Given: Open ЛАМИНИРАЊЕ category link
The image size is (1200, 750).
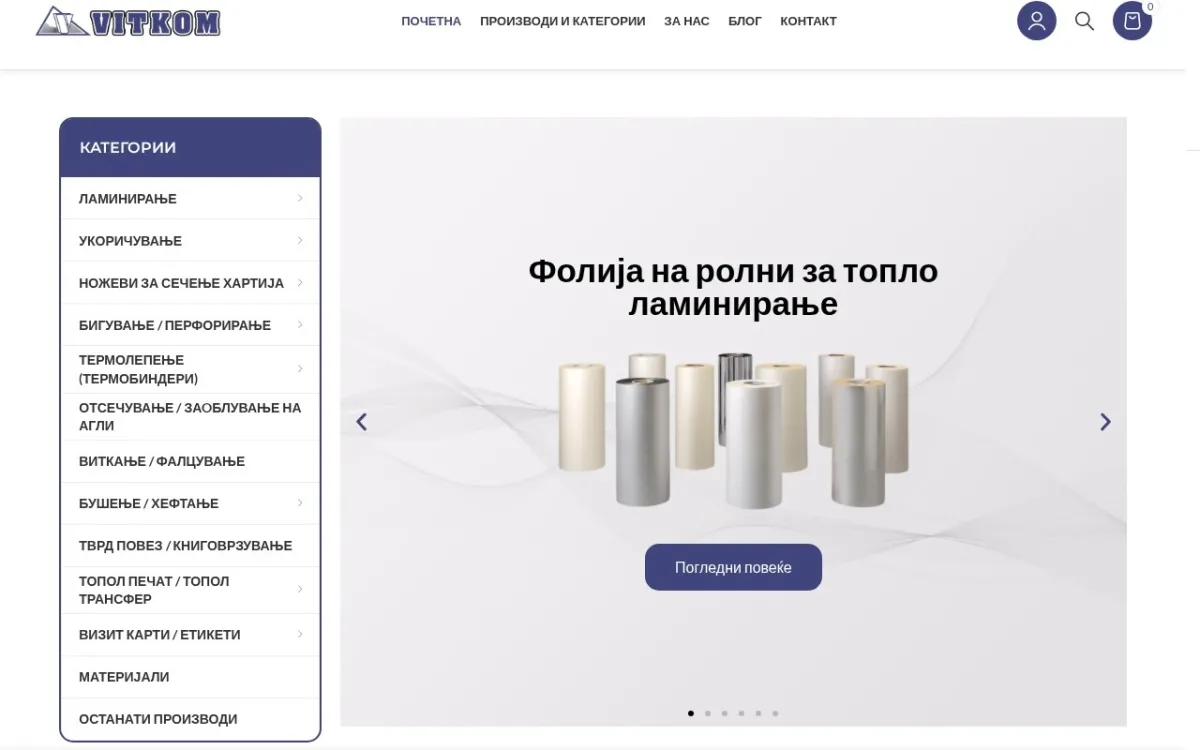Looking at the screenshot, I should tap(128, 199).
